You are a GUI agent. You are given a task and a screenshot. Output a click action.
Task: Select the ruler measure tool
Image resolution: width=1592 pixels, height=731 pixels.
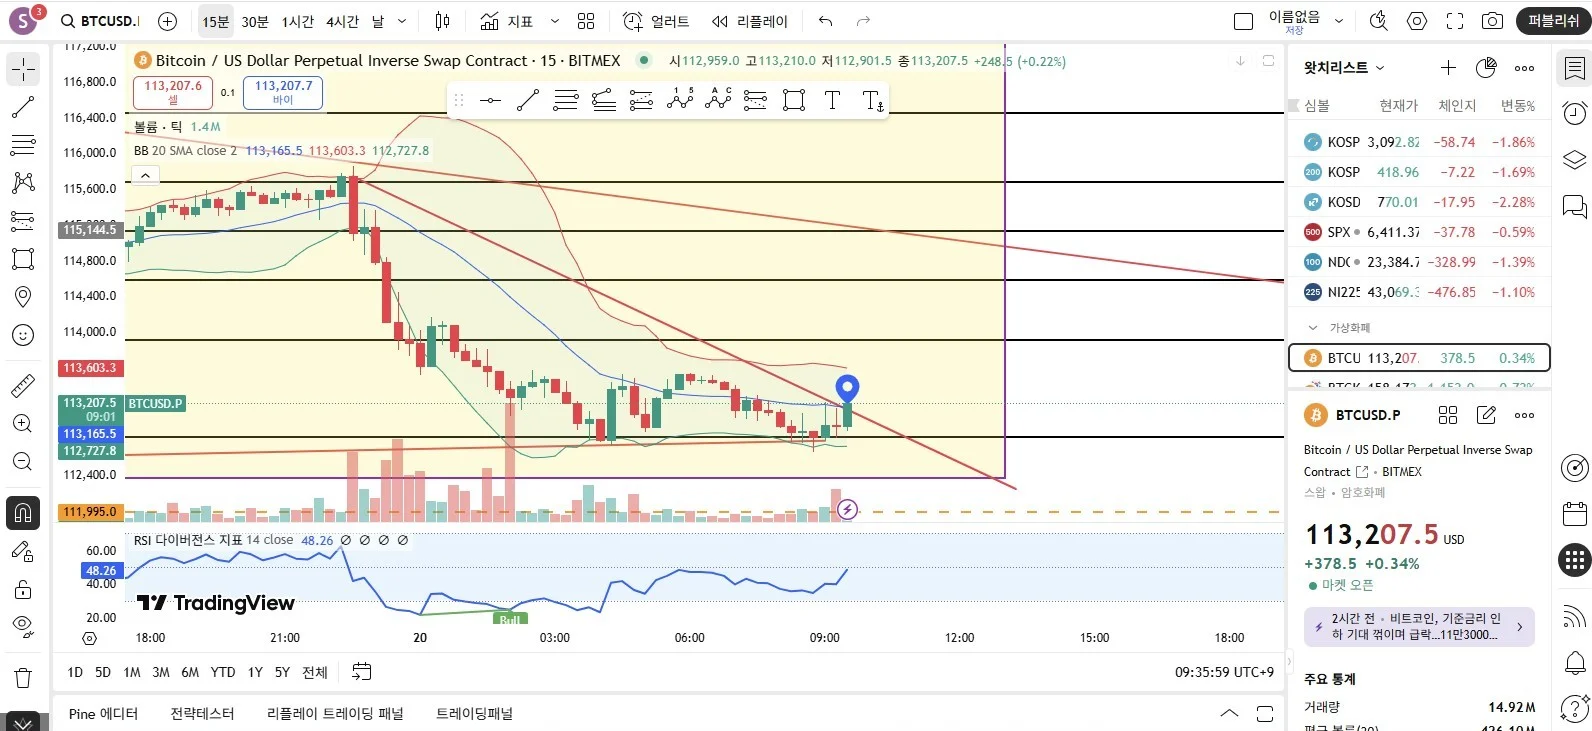click(23, 385)
